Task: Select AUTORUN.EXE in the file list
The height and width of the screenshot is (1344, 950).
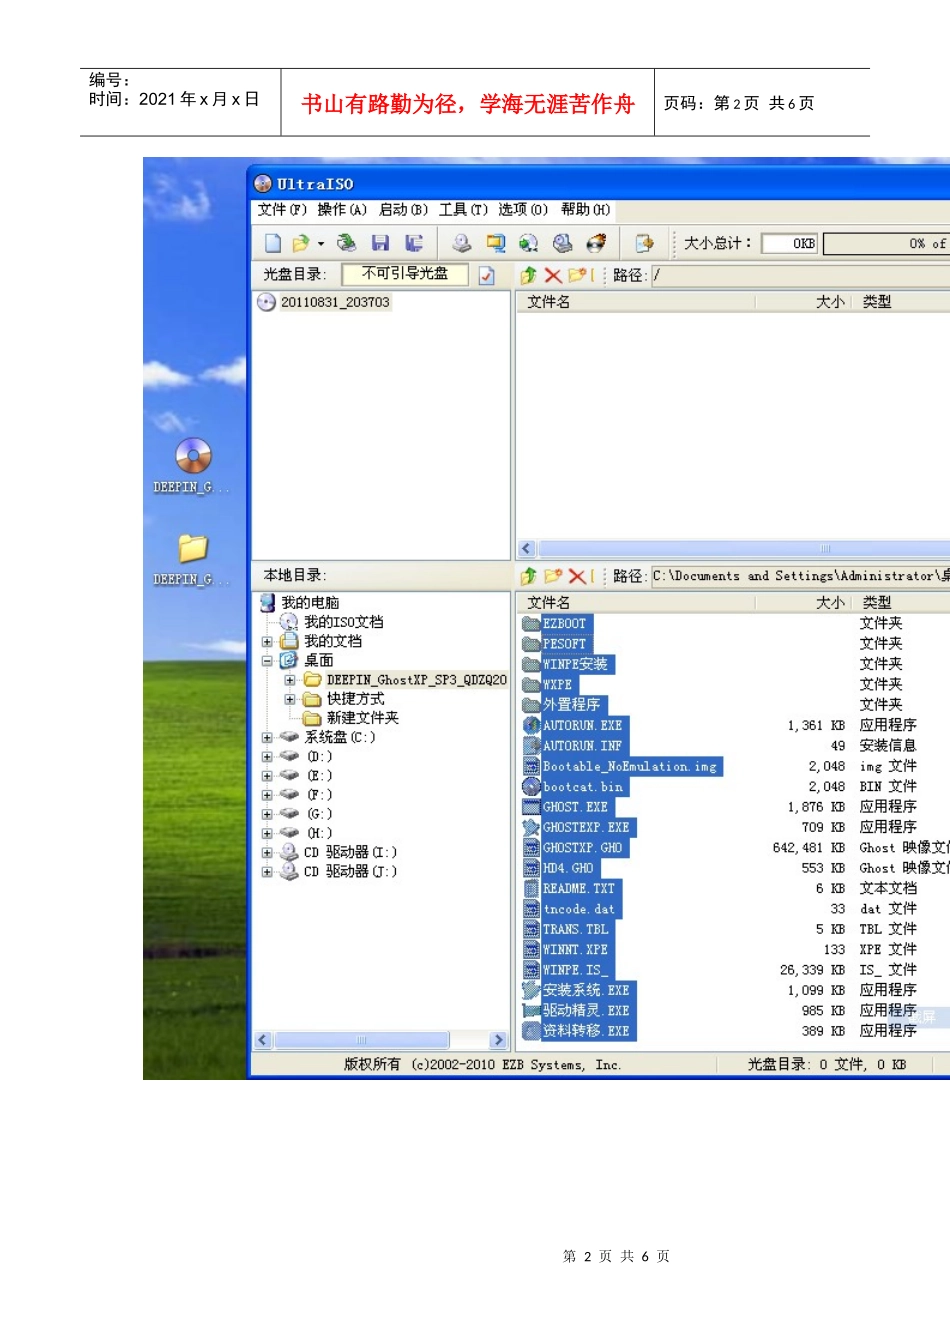Action: point(582,726)
